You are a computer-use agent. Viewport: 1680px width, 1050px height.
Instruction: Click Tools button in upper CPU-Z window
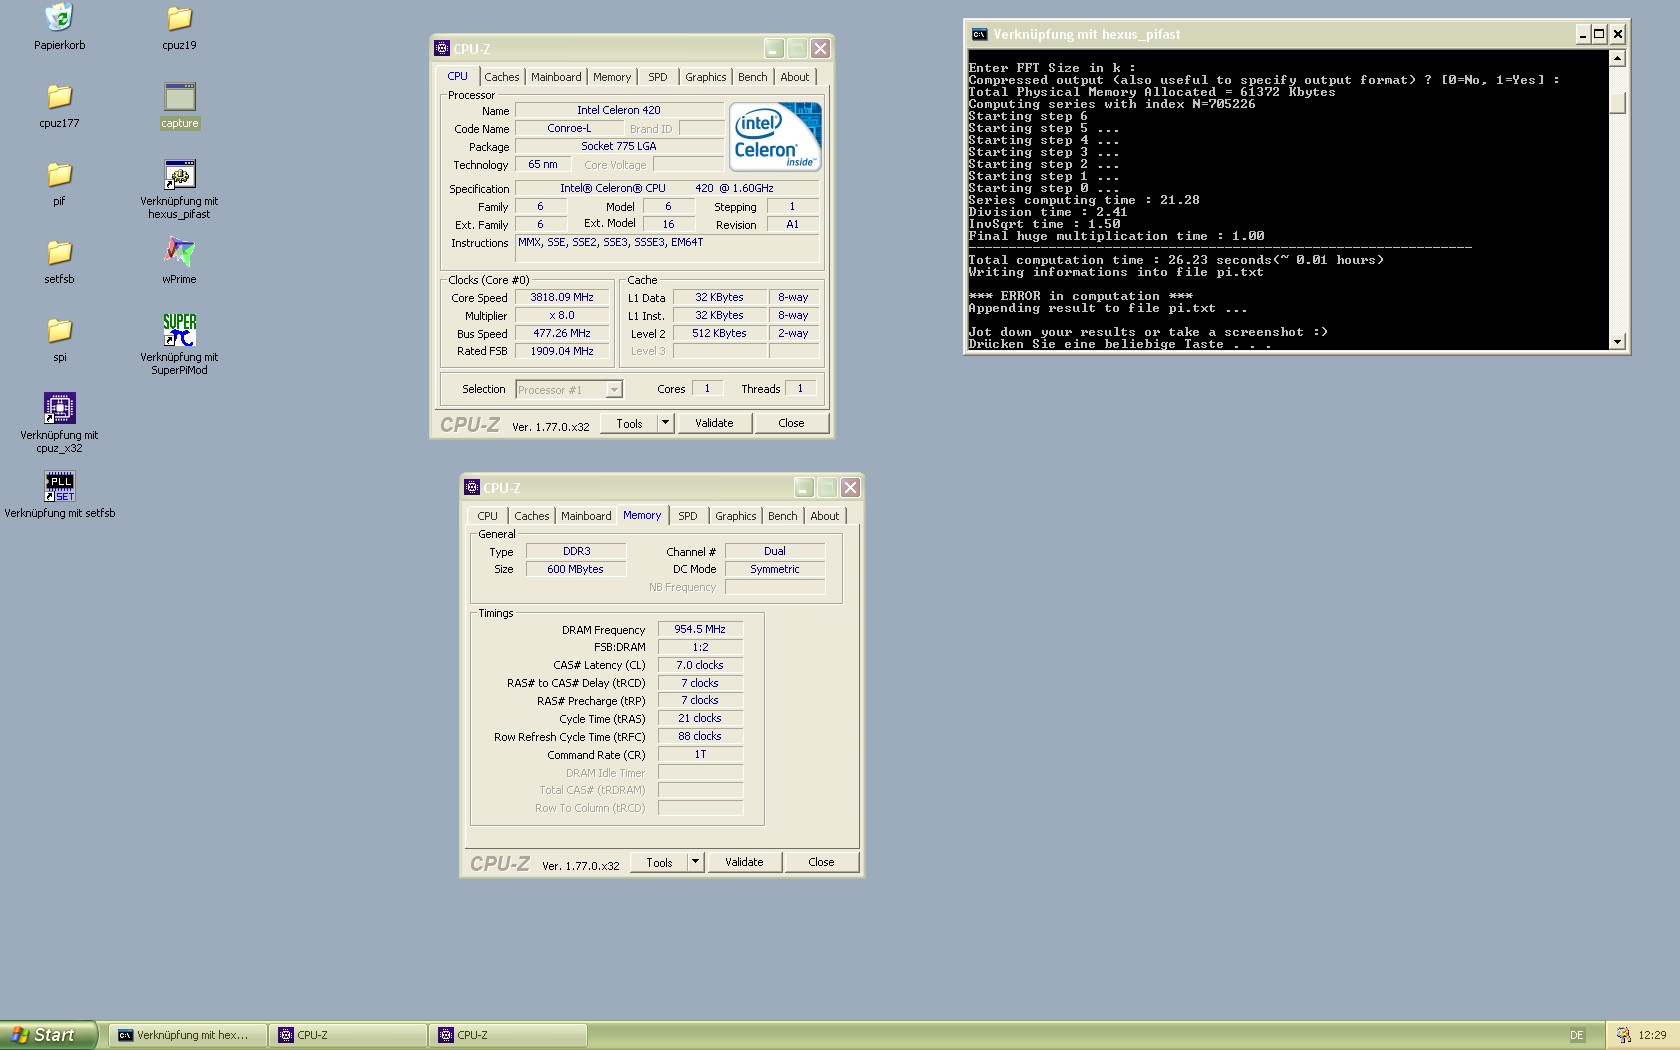coord(629,423)
